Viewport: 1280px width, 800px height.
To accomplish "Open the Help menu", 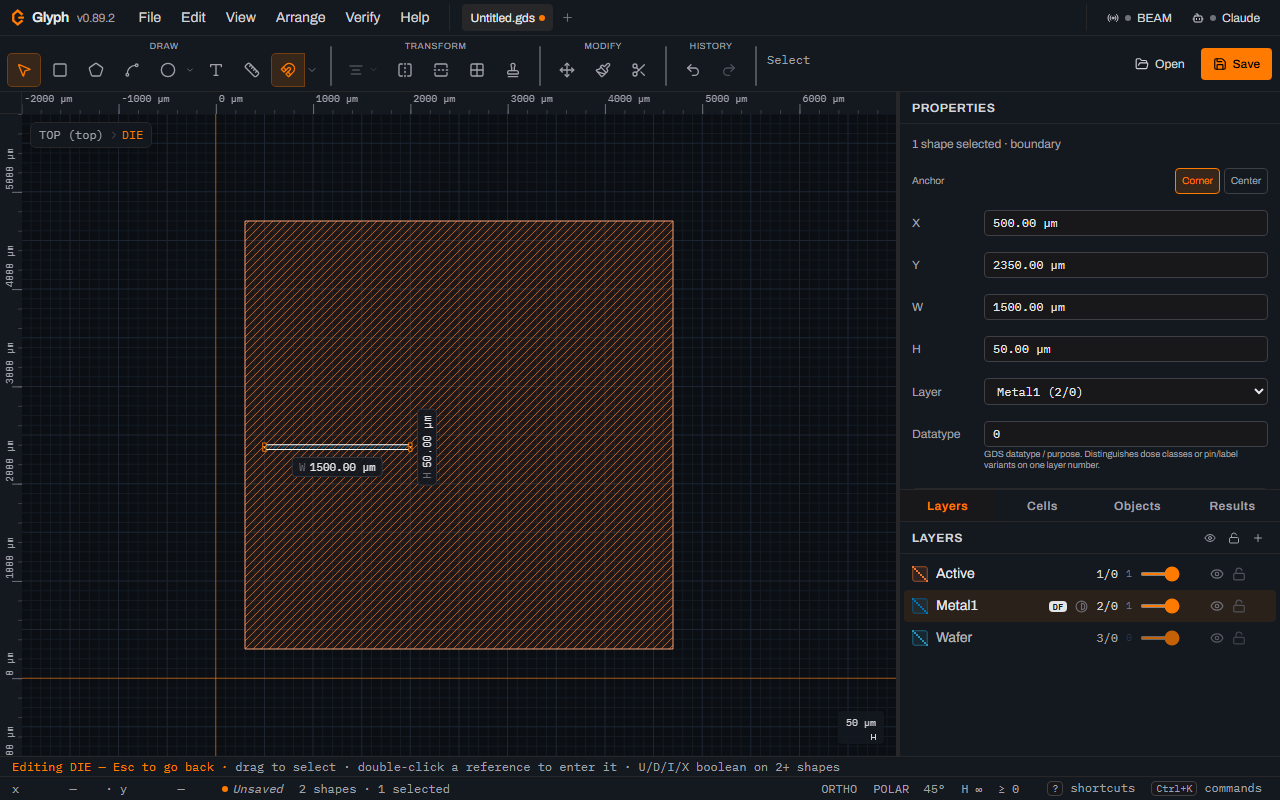I will tap(415, 18).
